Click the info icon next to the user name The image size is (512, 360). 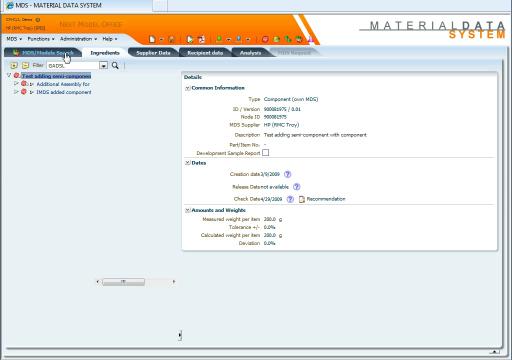pyautogui.click(x=38, y=20)
